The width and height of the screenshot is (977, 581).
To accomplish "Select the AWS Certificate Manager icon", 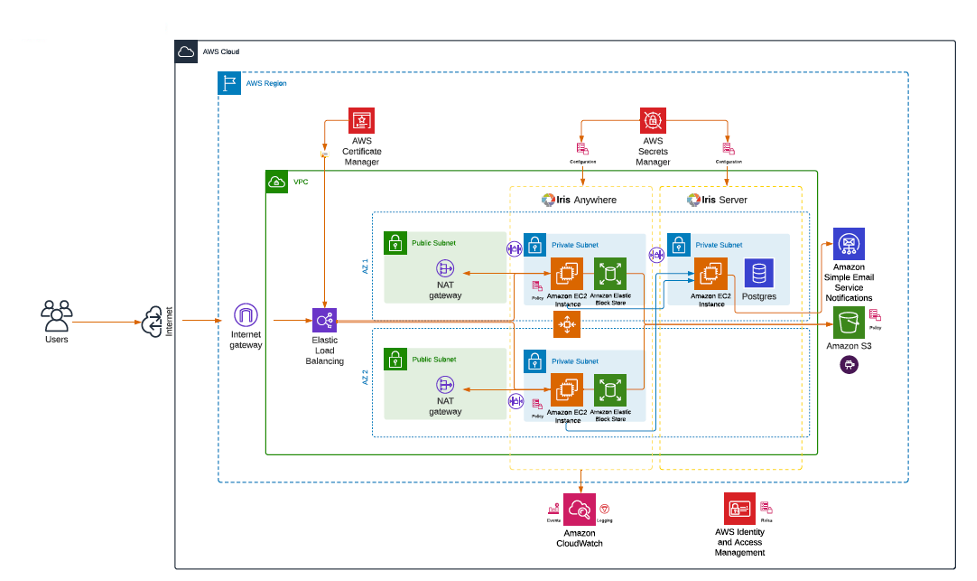I will click(360, 120).
